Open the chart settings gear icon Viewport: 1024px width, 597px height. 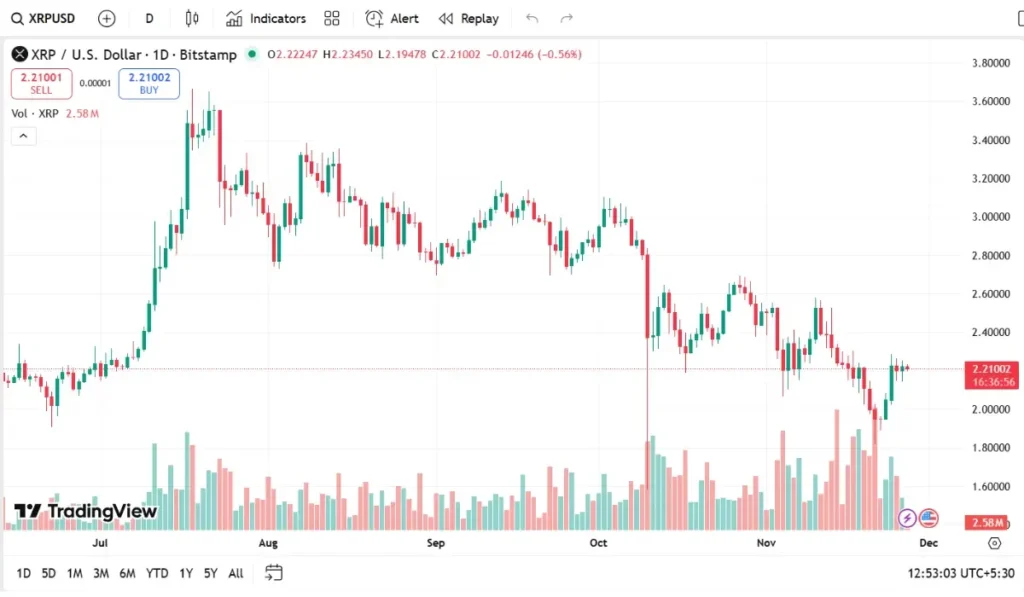pos(994,542)
